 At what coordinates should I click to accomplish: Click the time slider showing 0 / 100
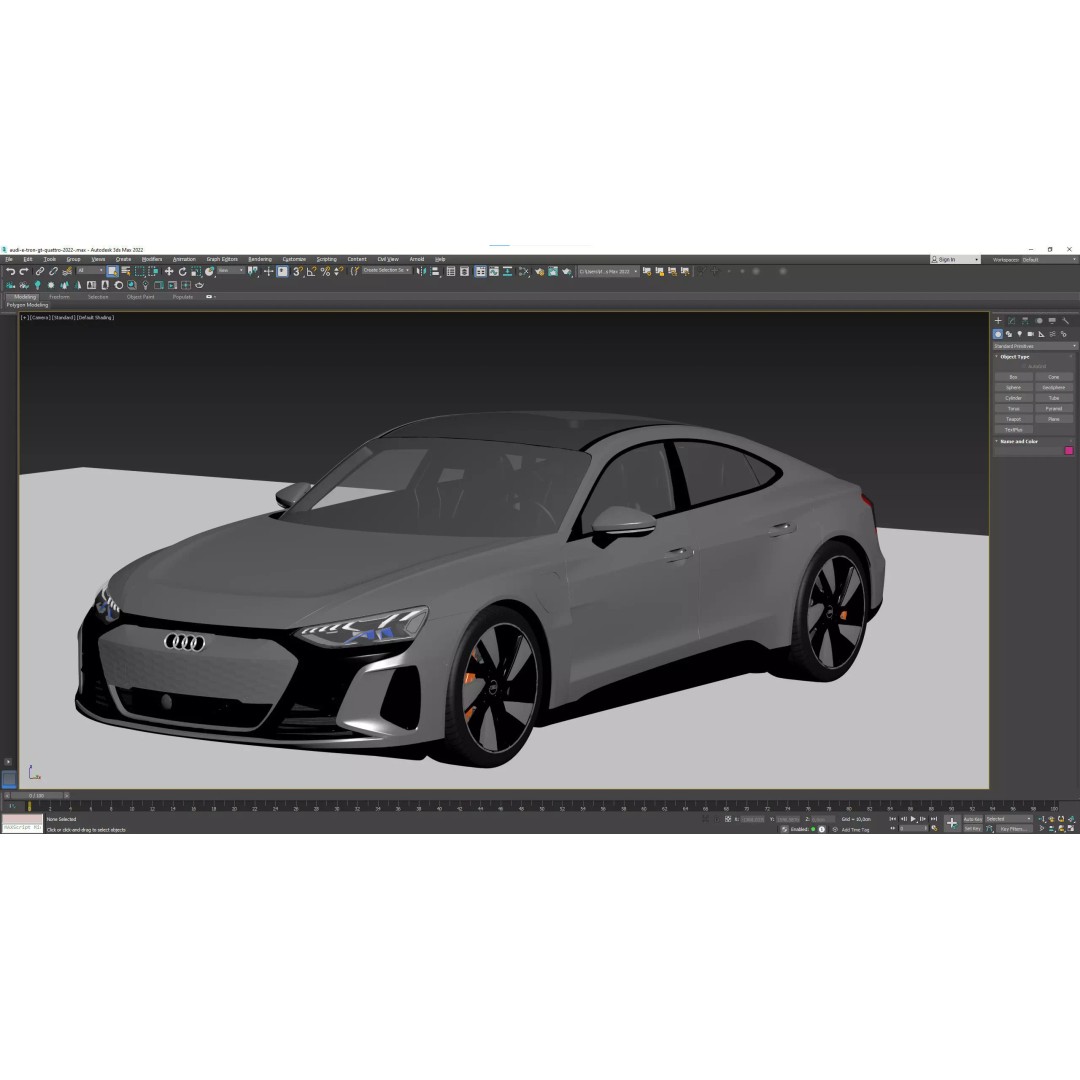click(37, 796)
